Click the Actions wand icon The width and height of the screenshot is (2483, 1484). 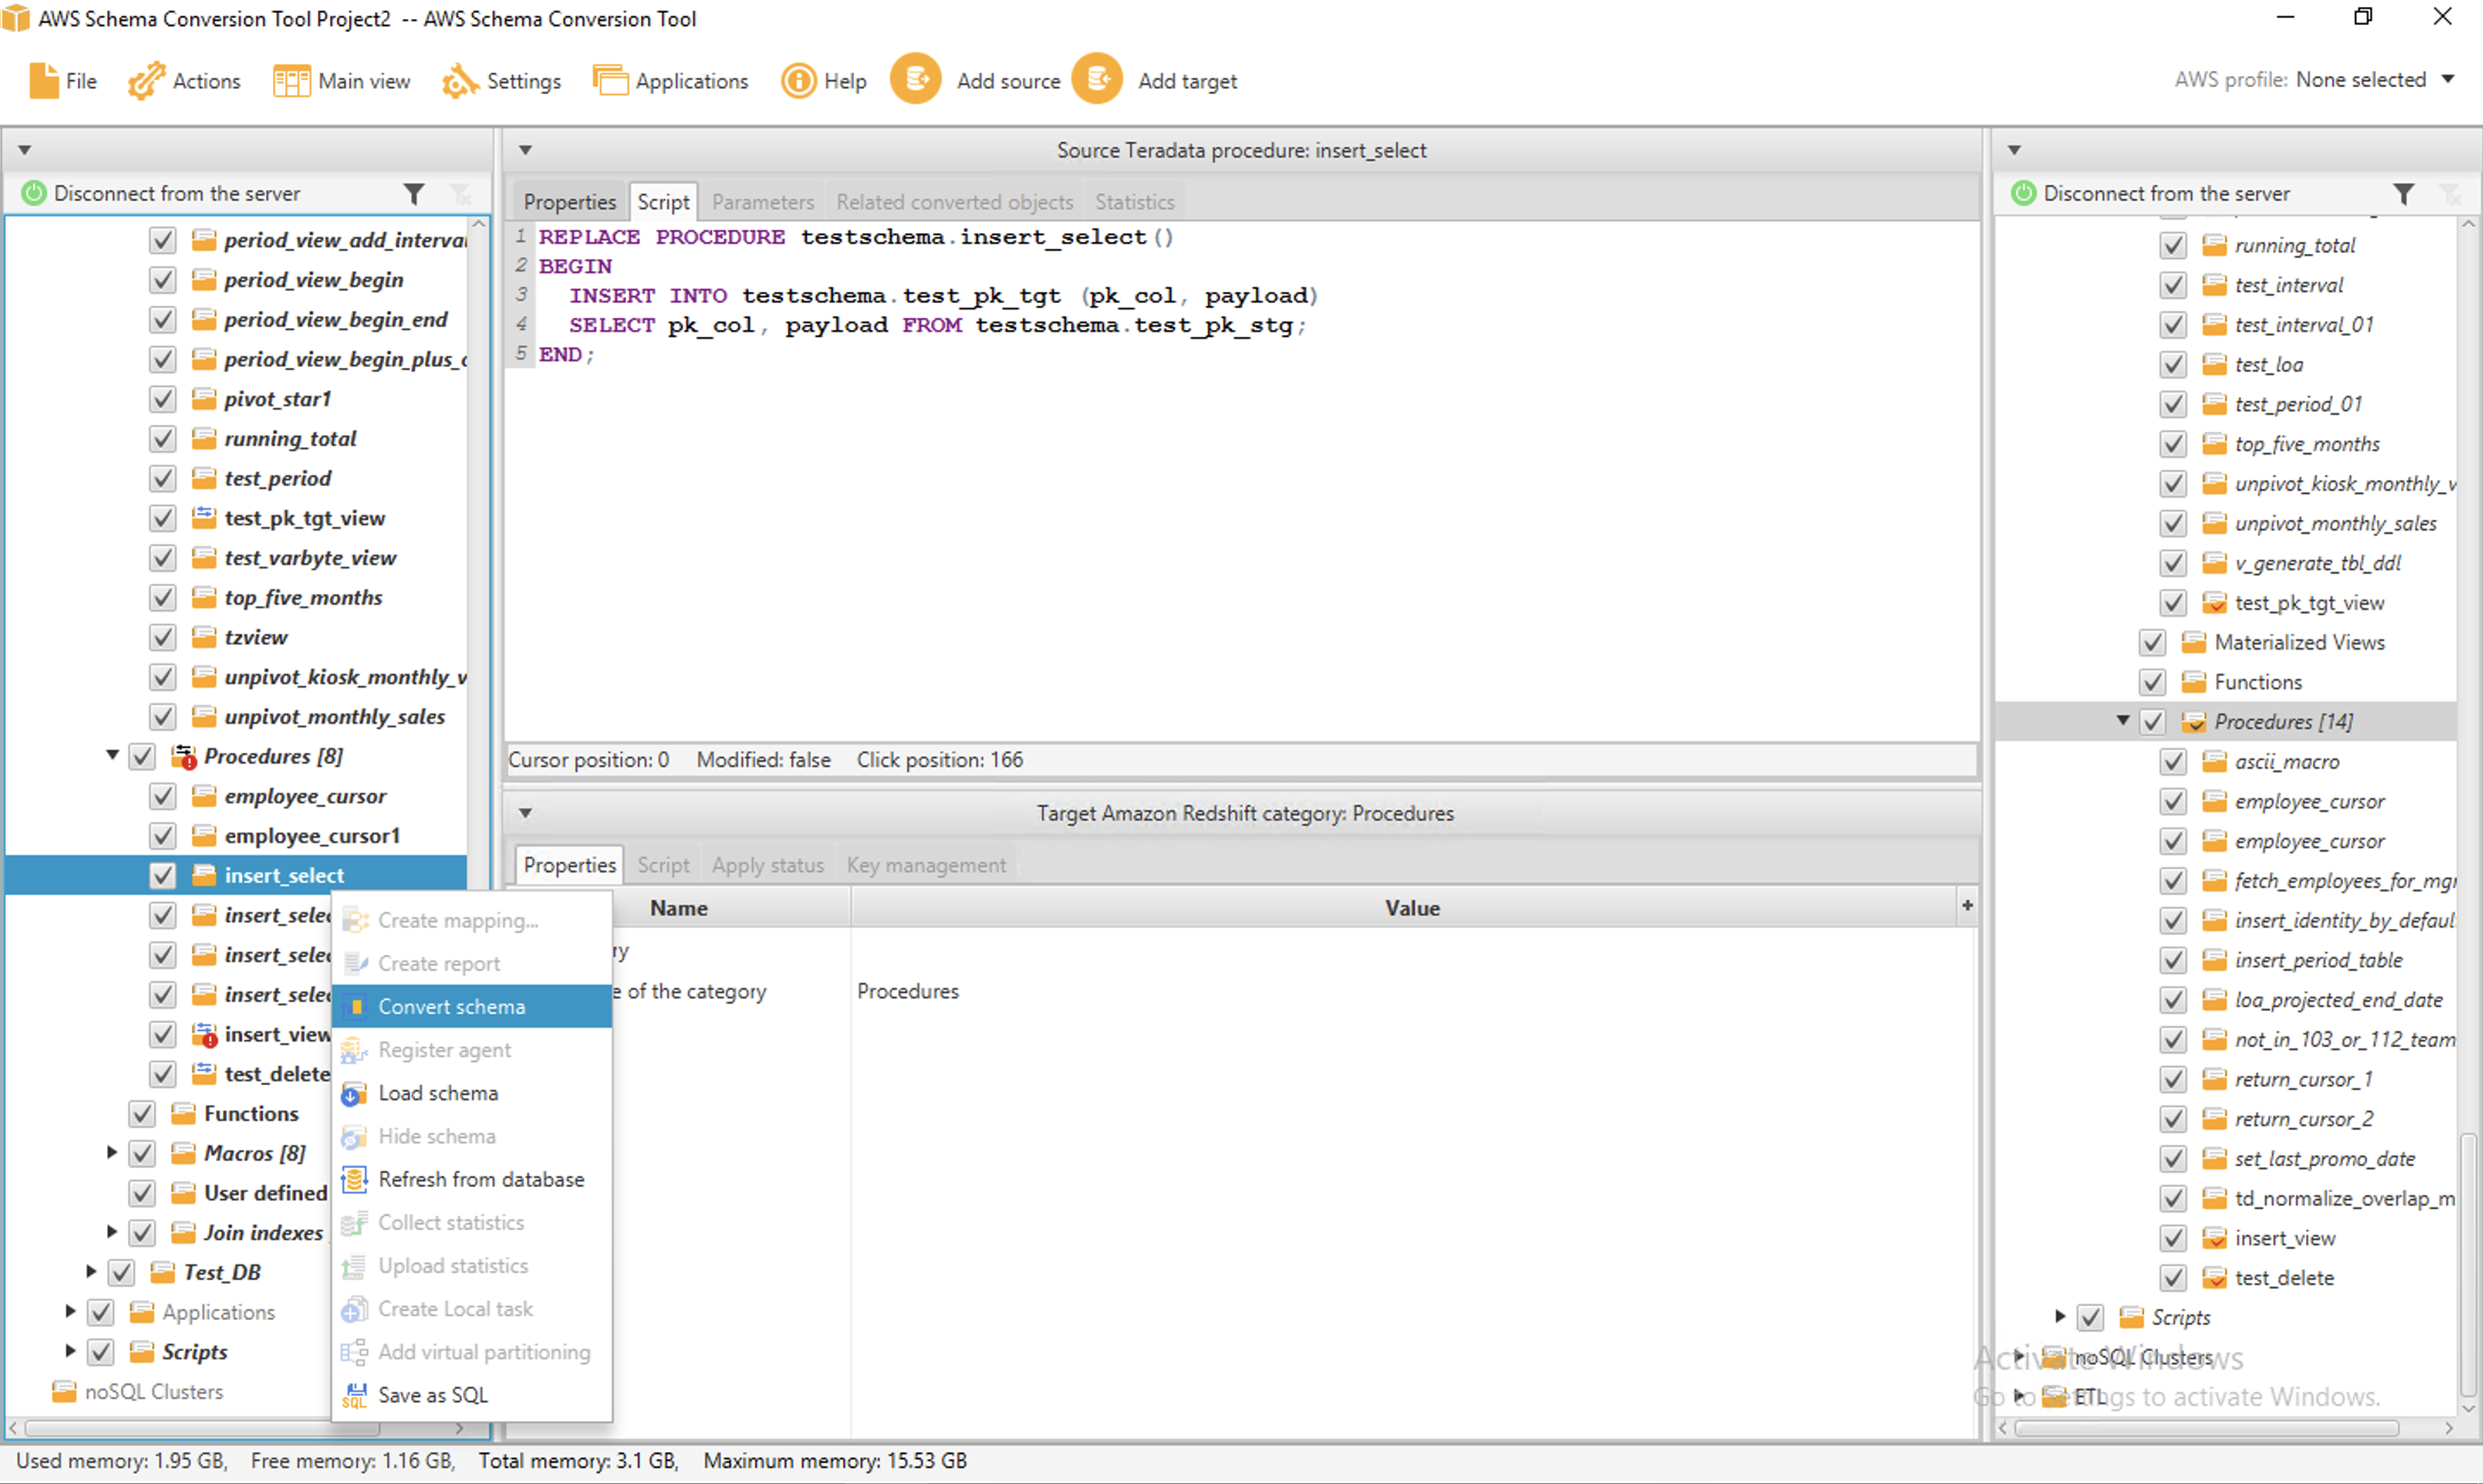(146, 81)
